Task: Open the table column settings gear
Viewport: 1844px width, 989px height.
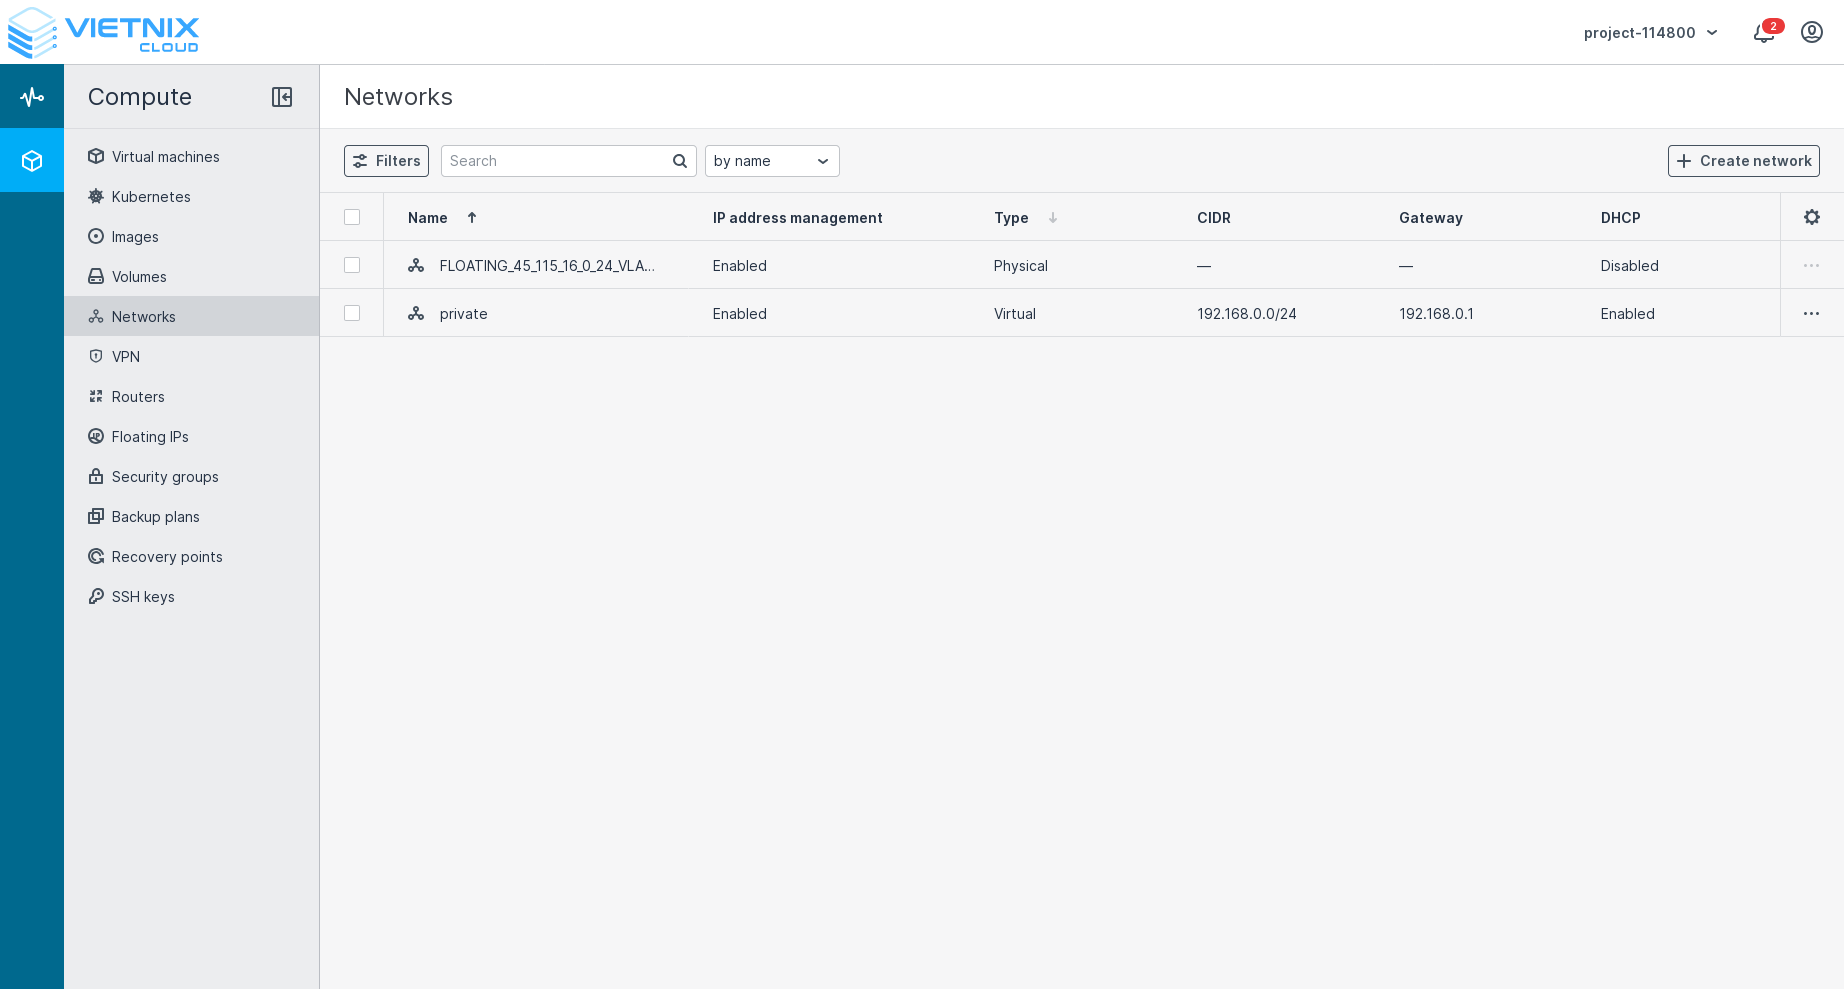Action: (1812, 217)
